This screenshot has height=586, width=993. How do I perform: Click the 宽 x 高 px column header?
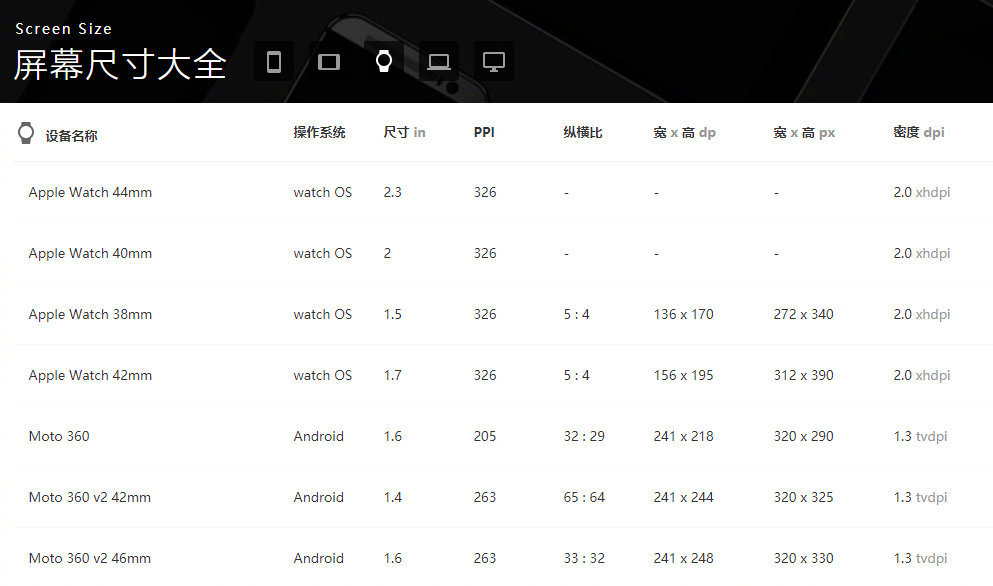click(804, 132)
